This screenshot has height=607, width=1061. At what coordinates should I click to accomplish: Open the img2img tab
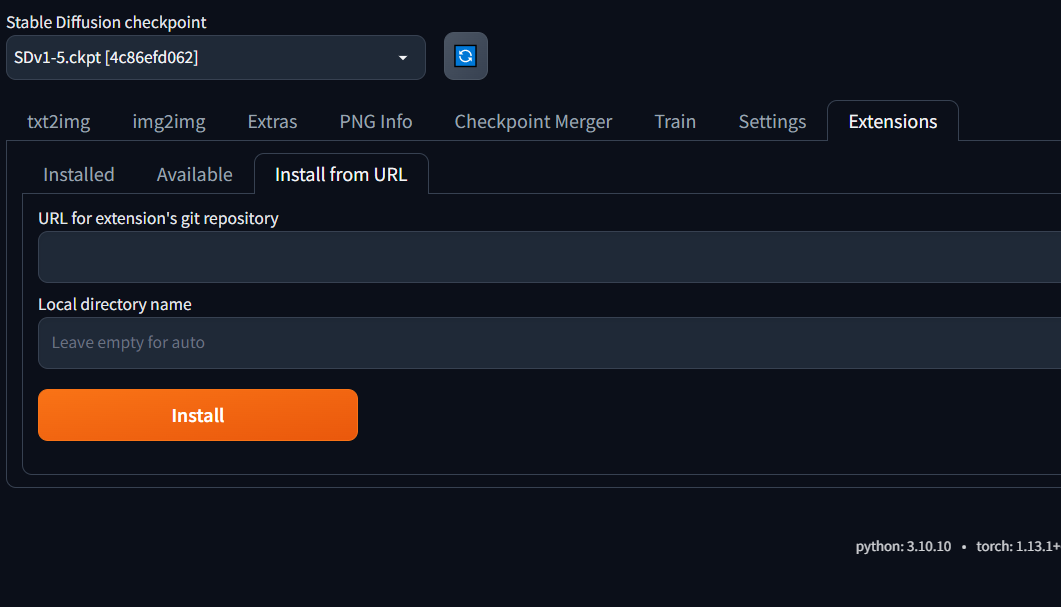(x=169, y=122)
